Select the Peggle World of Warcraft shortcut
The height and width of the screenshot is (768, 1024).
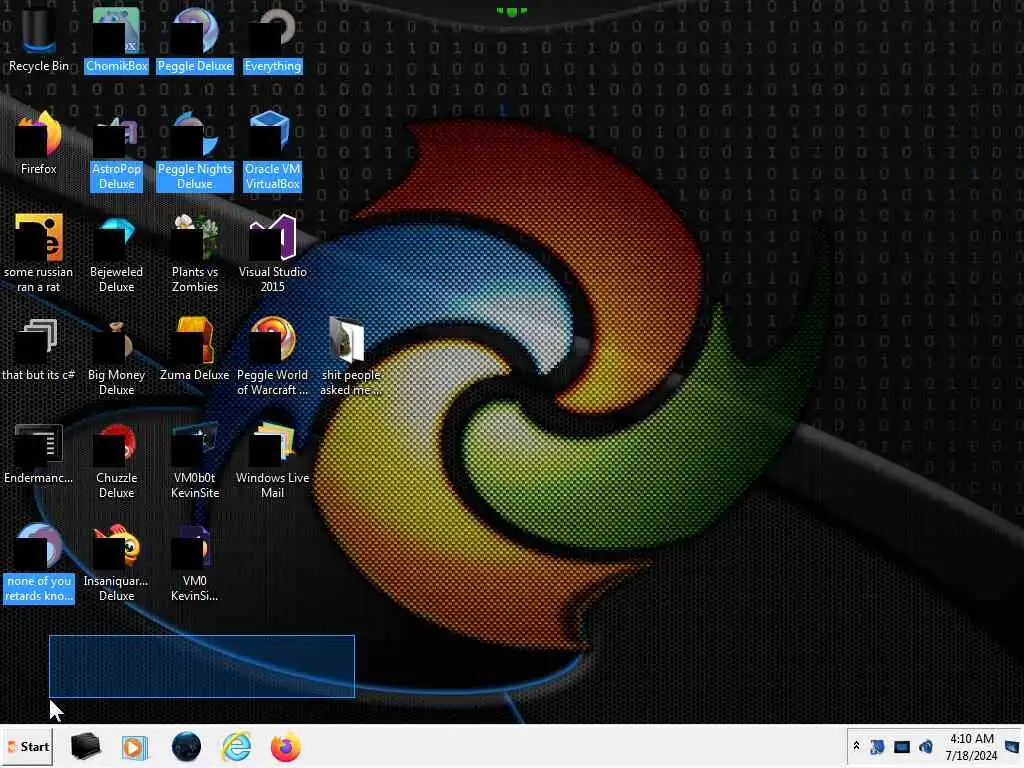[273, 357]
